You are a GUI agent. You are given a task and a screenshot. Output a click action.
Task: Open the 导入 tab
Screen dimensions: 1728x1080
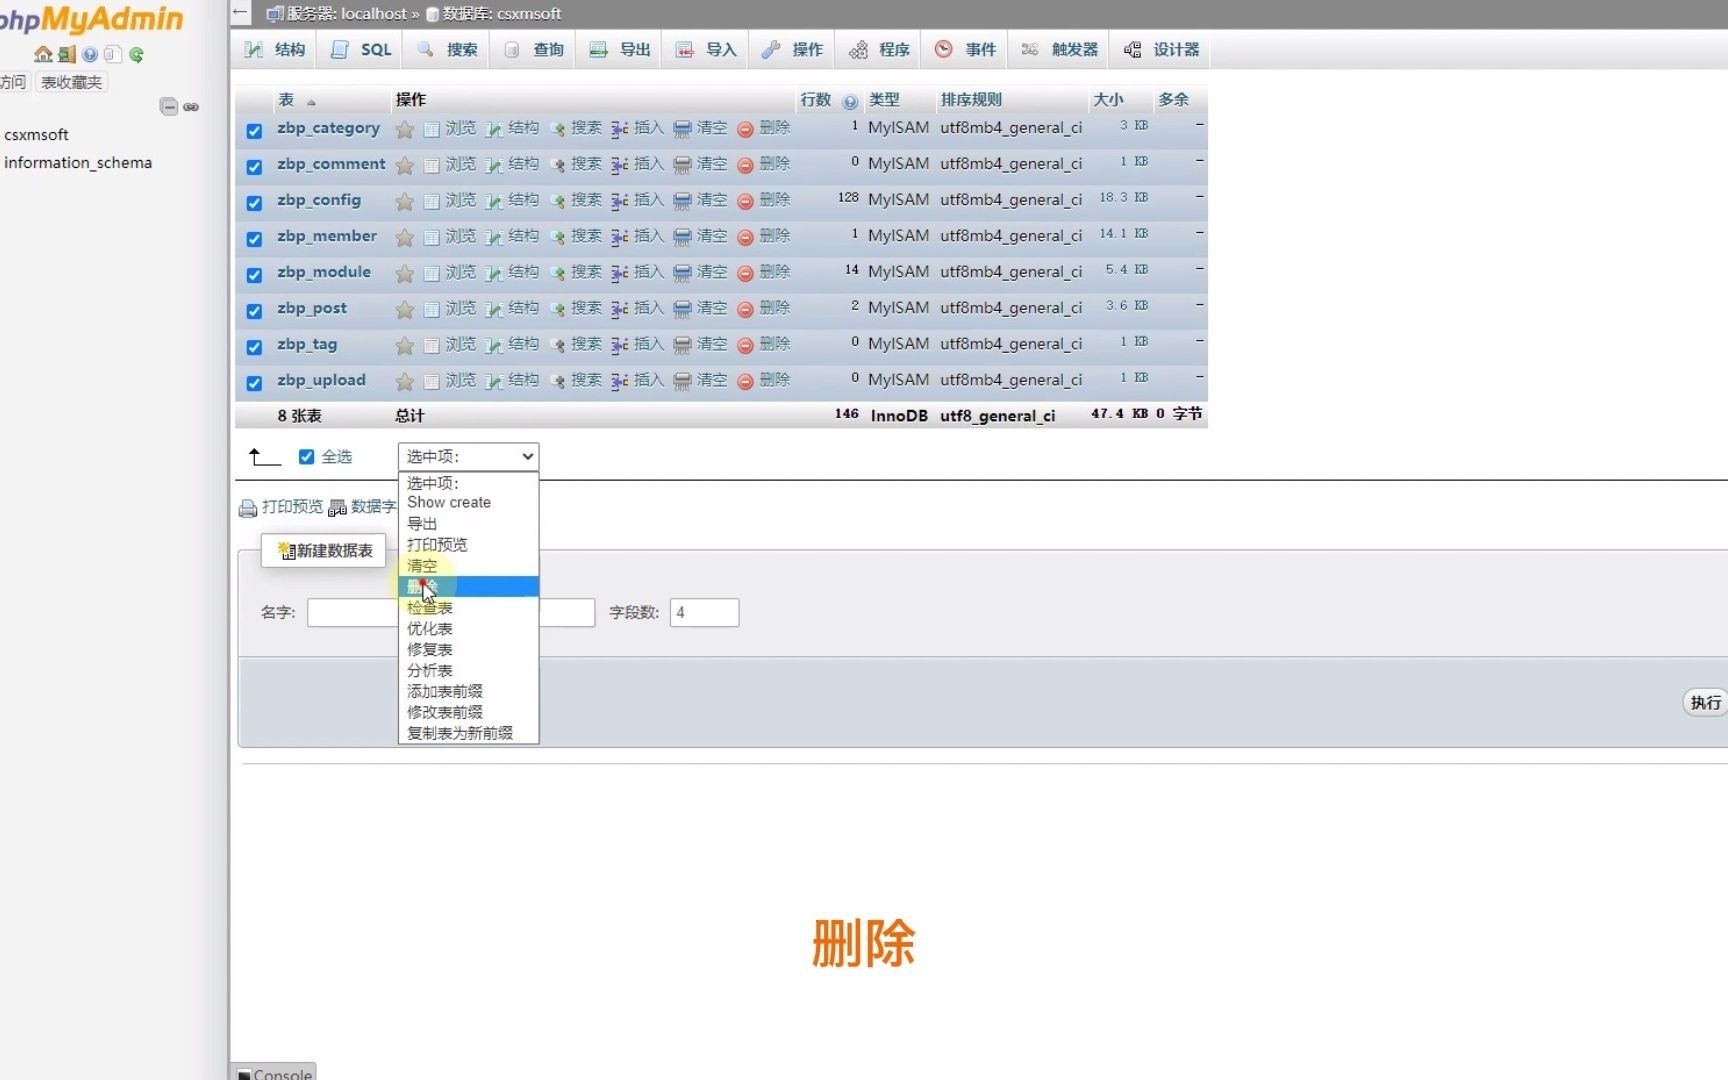point(706,49)
